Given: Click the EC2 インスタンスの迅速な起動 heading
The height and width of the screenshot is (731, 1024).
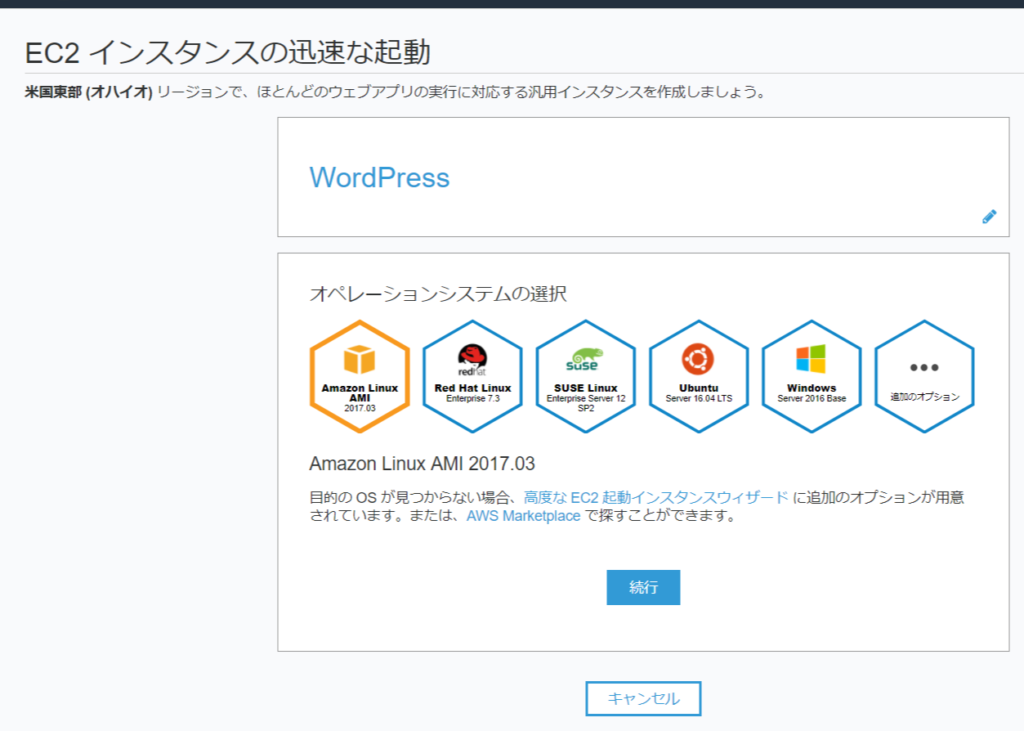Looking at the screenshot, I should (x=227, y=52).
